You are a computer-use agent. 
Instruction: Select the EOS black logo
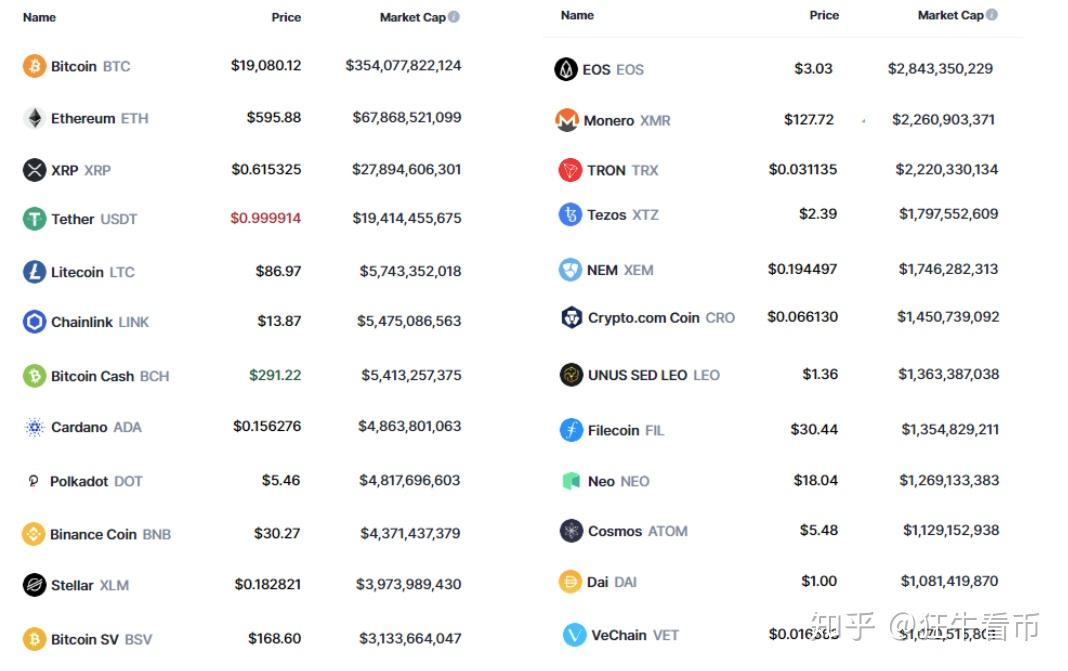click(568, 69)
